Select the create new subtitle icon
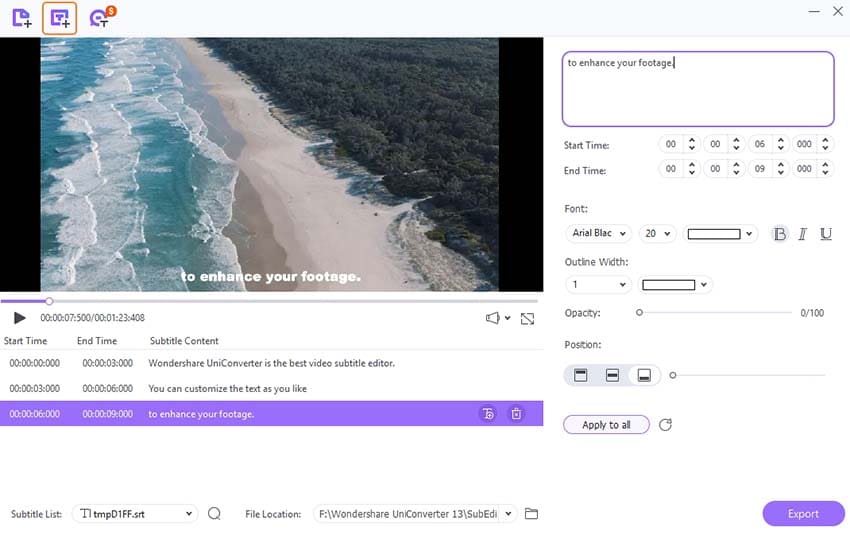850x535 pixels. click(60, 18)
